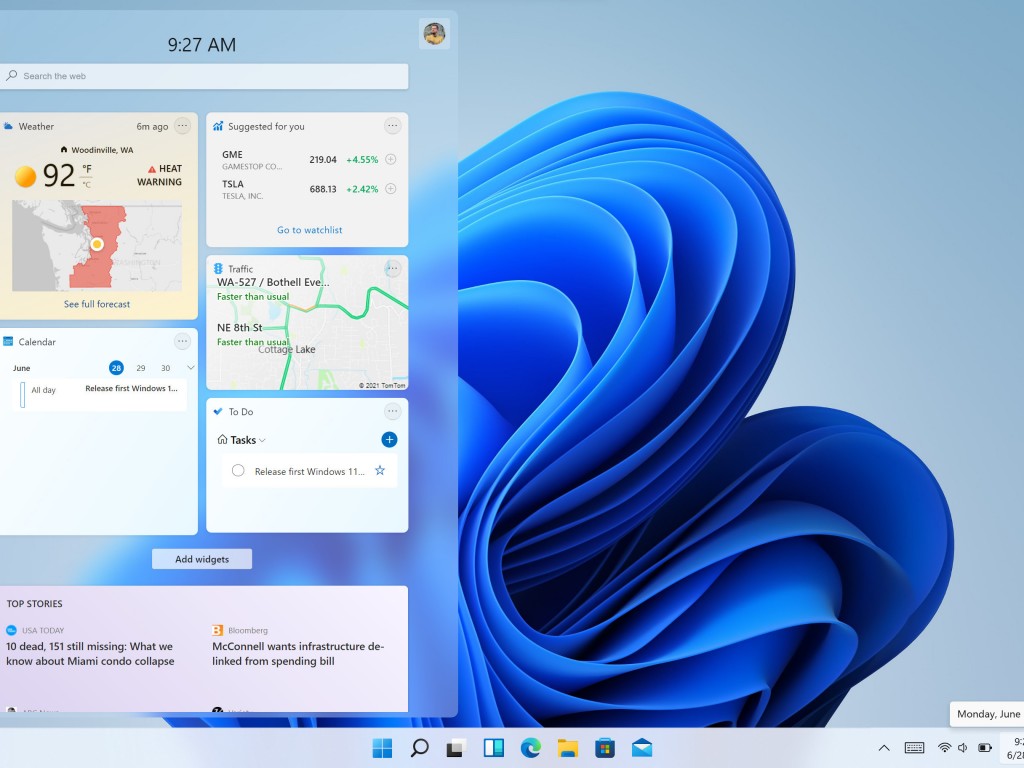Click the Add widgets button
Viewport: 1024px width, 768px height.
[x=202, y=559]
